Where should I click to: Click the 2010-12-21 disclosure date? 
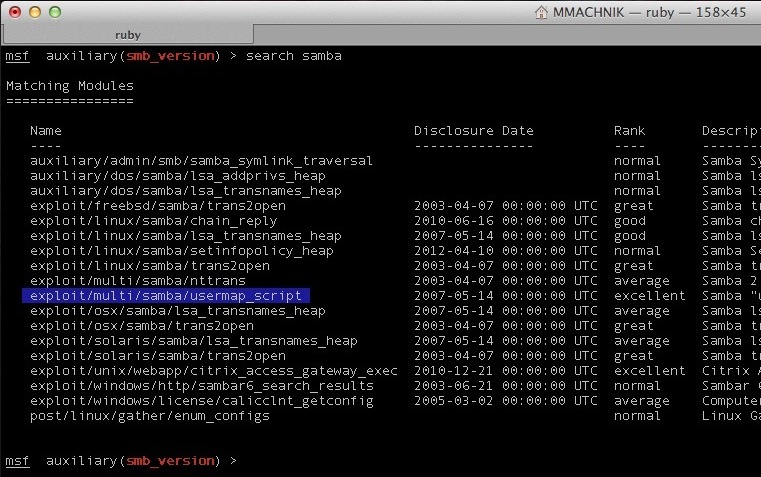[x=453, y=371]
